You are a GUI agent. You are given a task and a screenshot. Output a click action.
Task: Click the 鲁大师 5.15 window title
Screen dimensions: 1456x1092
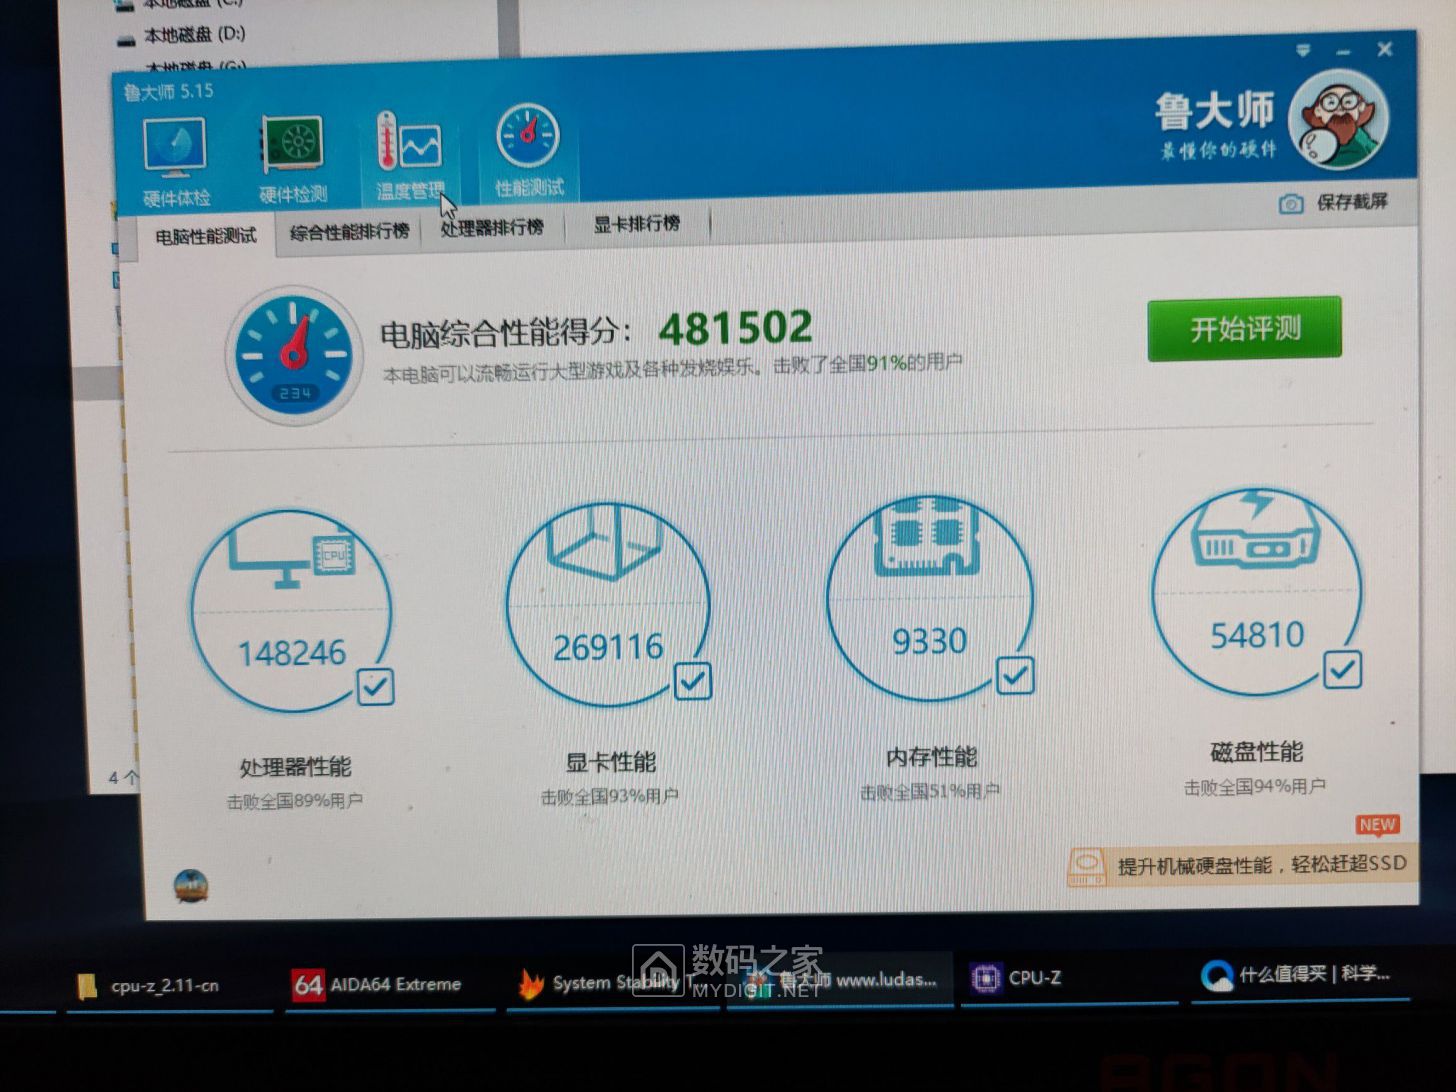pos(168,92)
